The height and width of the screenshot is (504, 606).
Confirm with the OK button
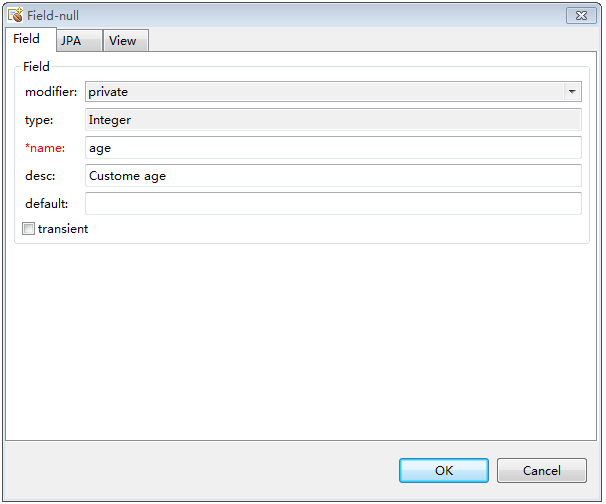(443, 470)
